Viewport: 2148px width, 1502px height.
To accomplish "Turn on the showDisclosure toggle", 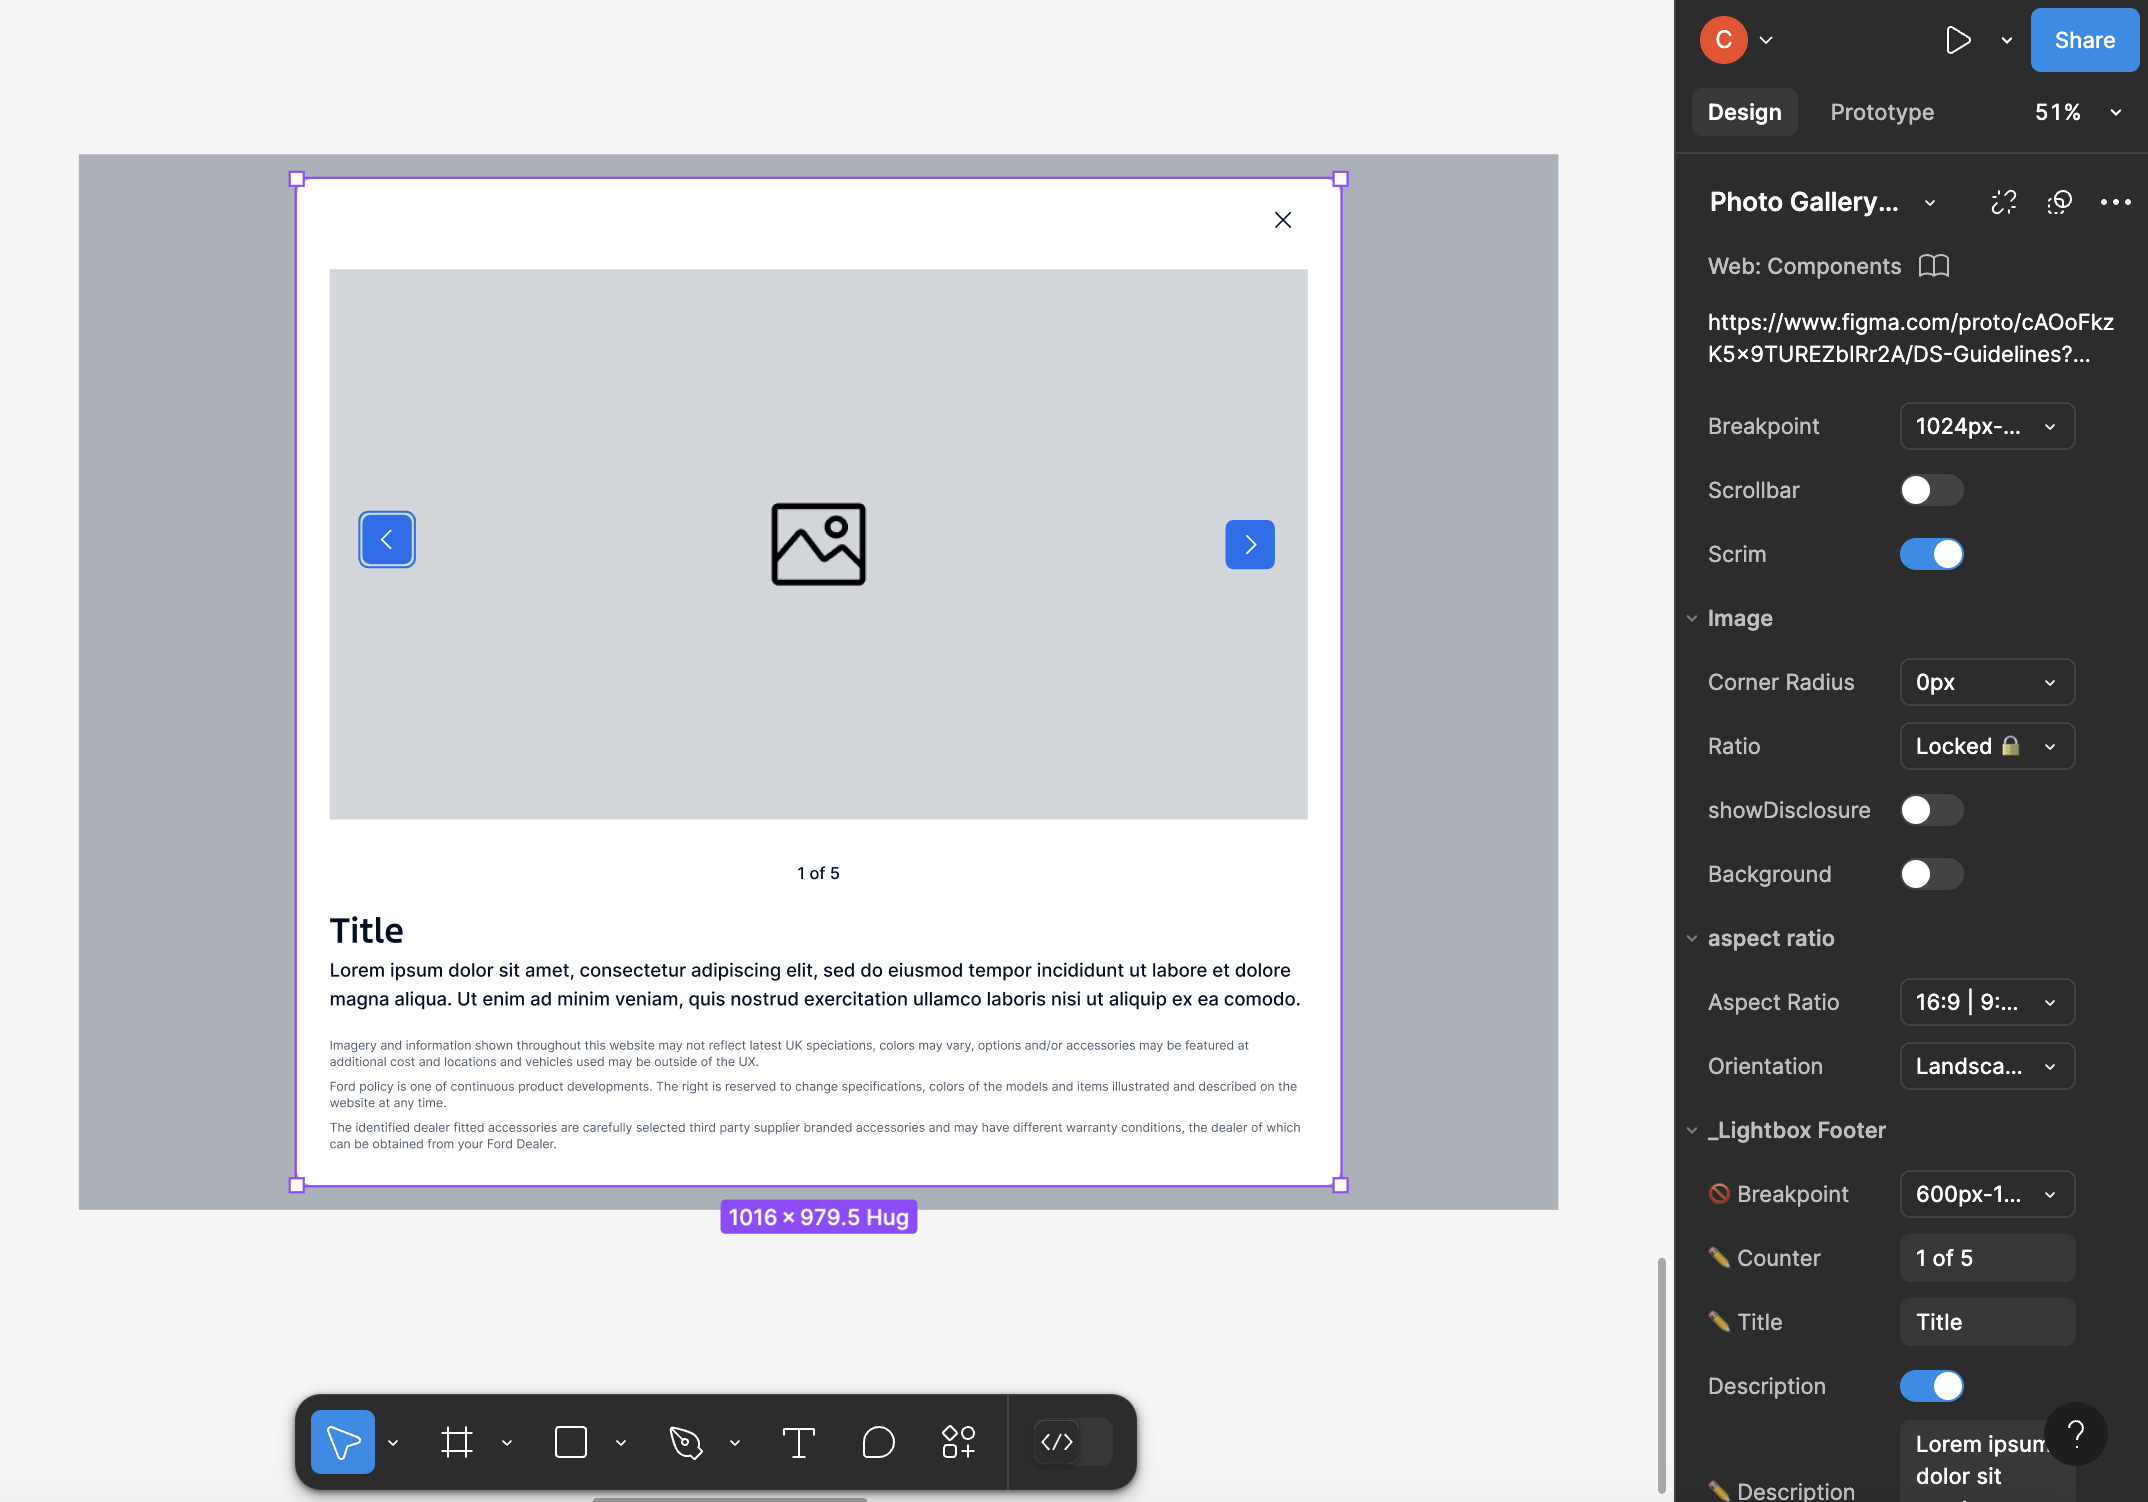I will [x=1931, y=810].
